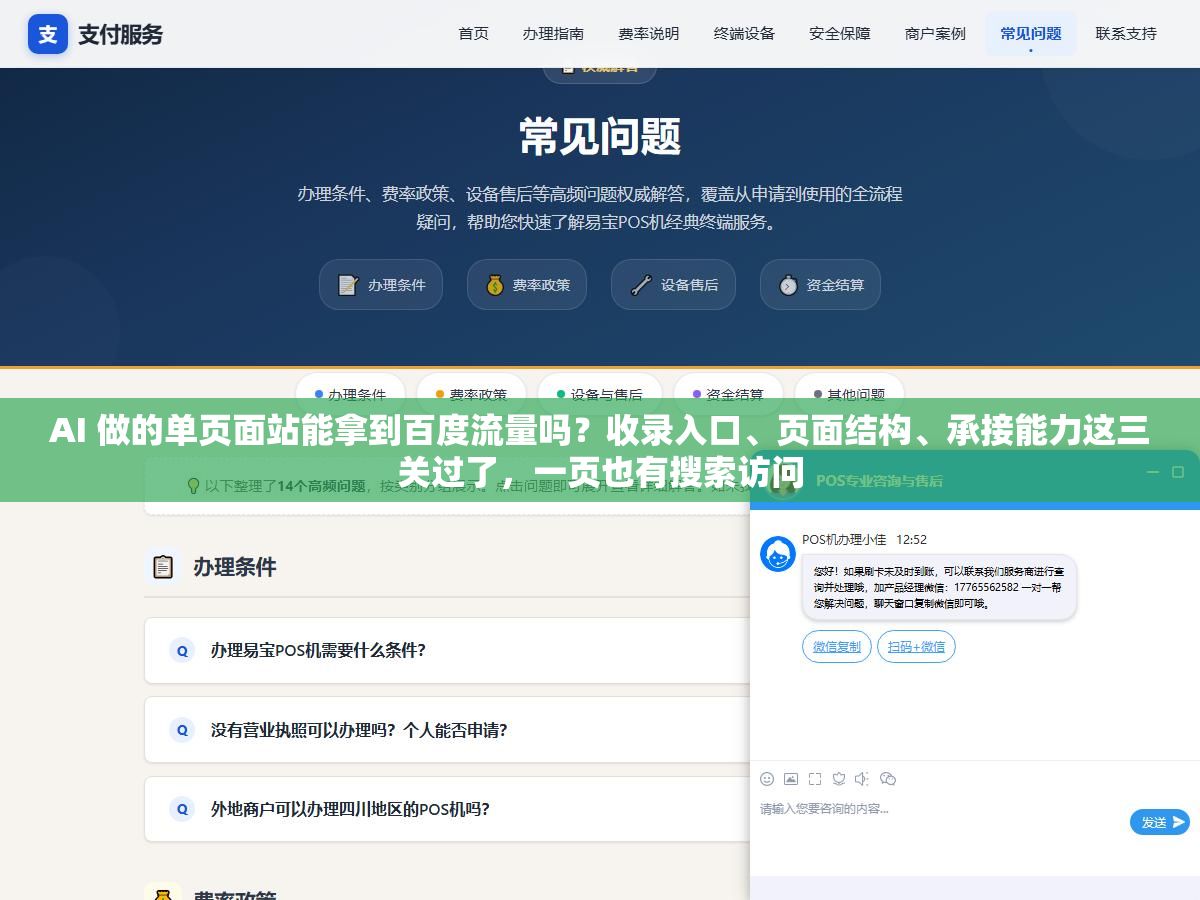This screenshot has width=1200, height=900.
Task: Click the WeChat icon in chat toolbar
Action: 887,779
